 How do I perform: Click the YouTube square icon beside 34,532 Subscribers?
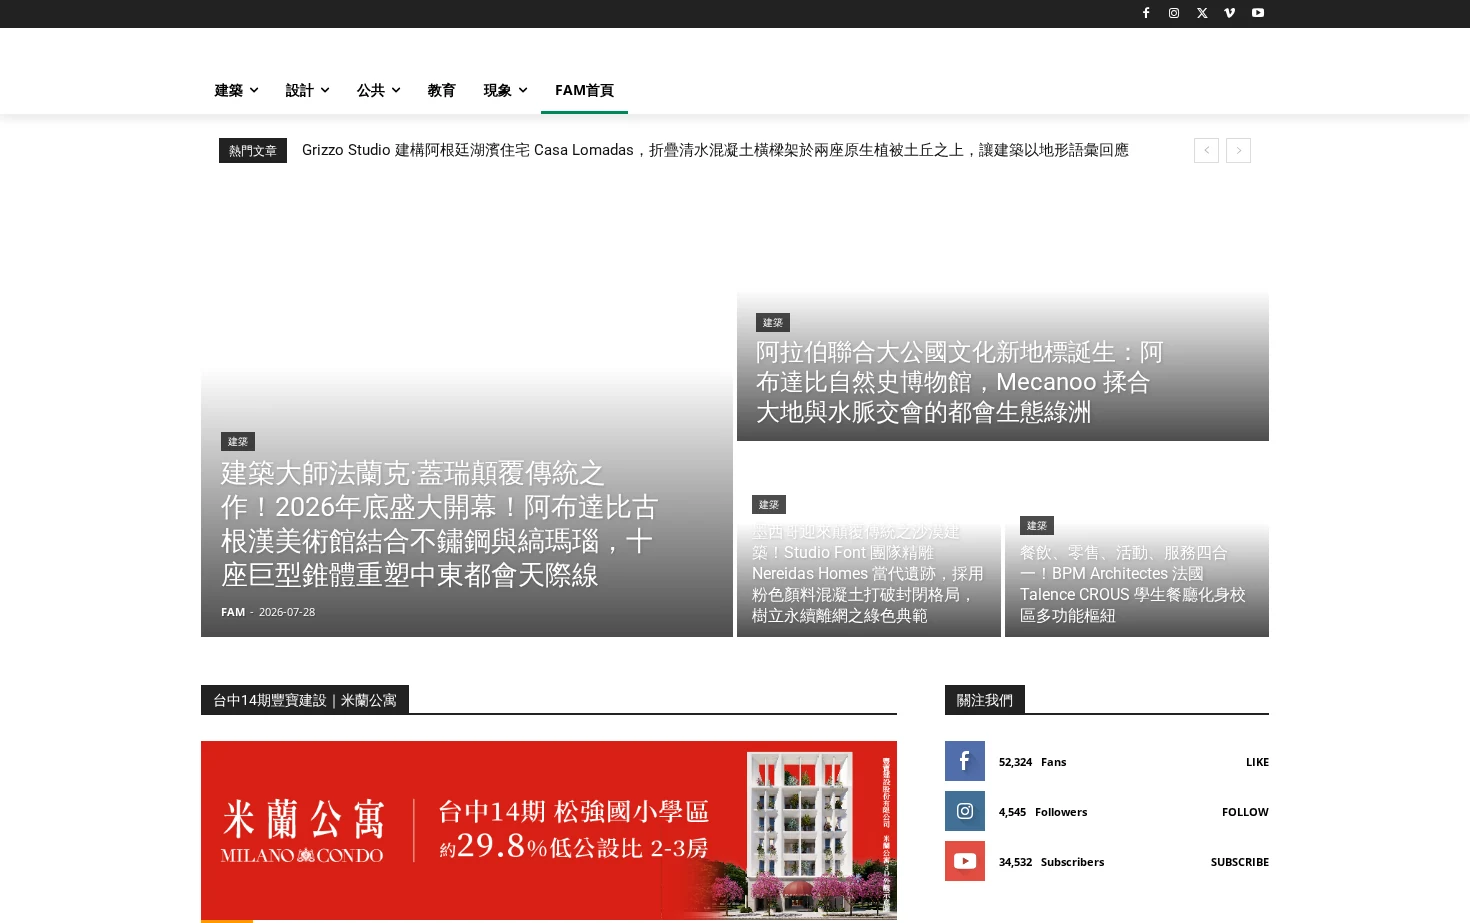pos(965,861)
